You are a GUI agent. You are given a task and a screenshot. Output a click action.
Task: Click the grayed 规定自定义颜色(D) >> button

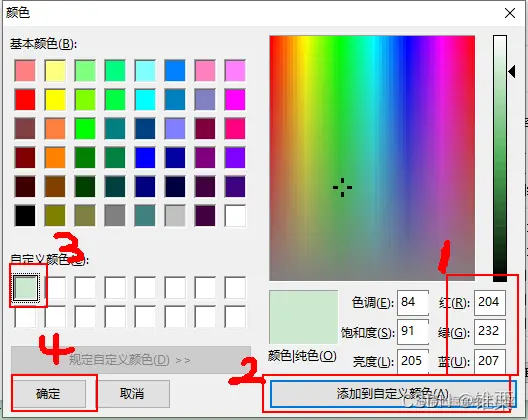coord(131,360)
